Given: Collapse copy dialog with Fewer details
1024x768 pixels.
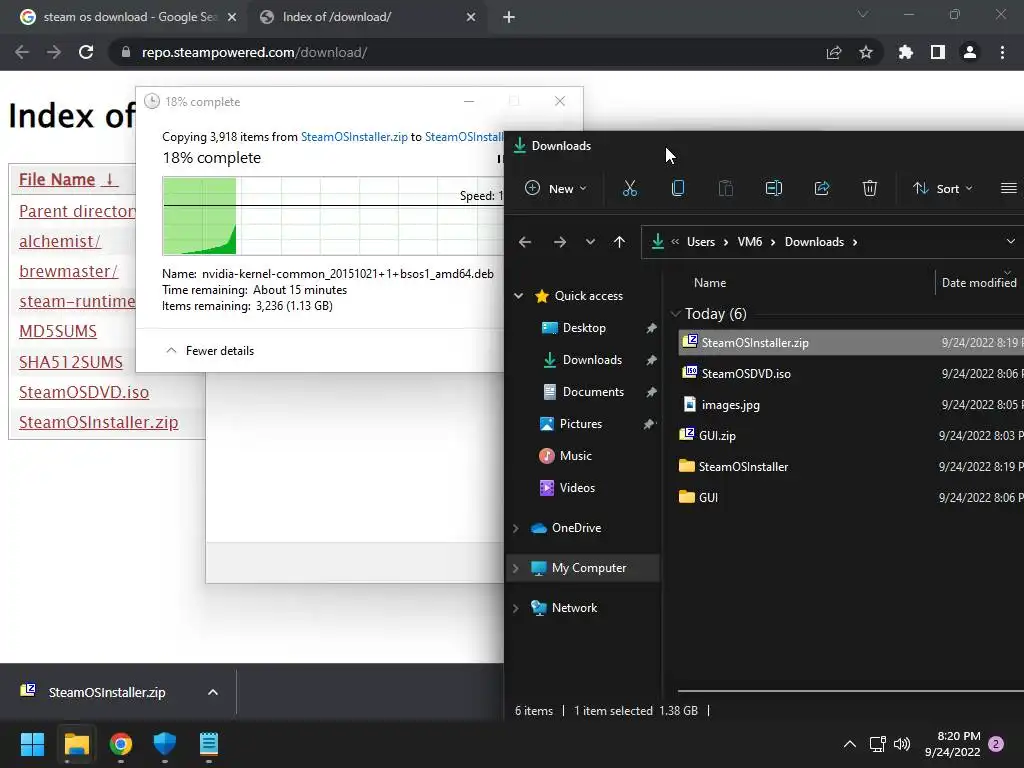Looking at the screenshot, I should coord(210,351).
